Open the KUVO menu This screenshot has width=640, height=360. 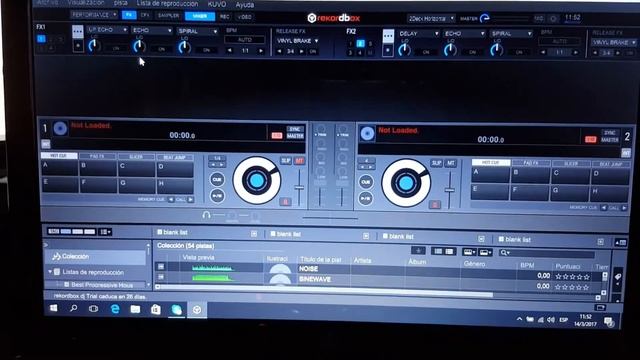point(217,4)
